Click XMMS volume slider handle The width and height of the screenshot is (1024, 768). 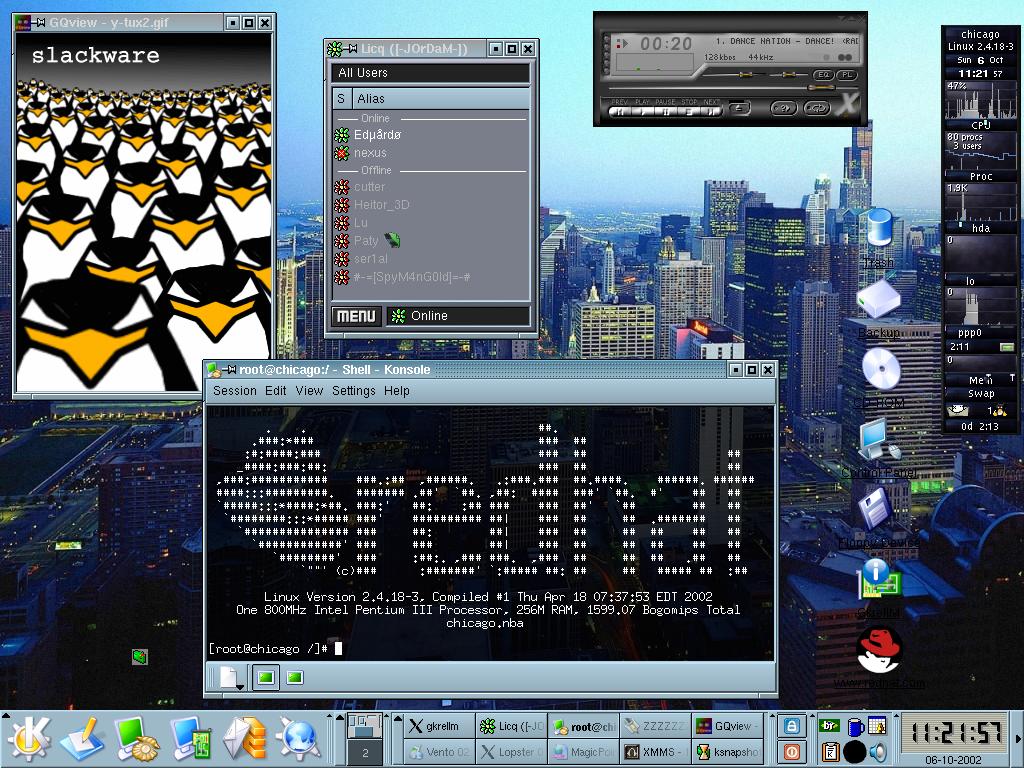click(746, 74)
